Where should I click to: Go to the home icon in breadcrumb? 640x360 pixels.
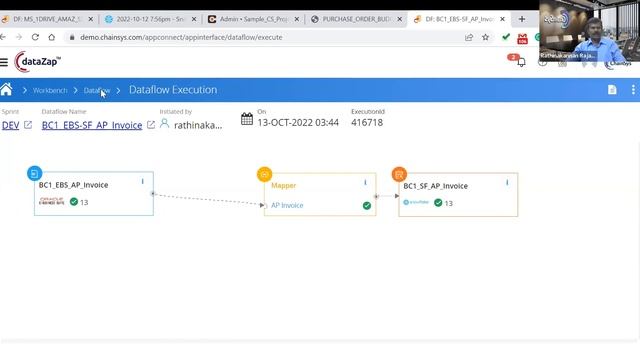pos(6,89)
